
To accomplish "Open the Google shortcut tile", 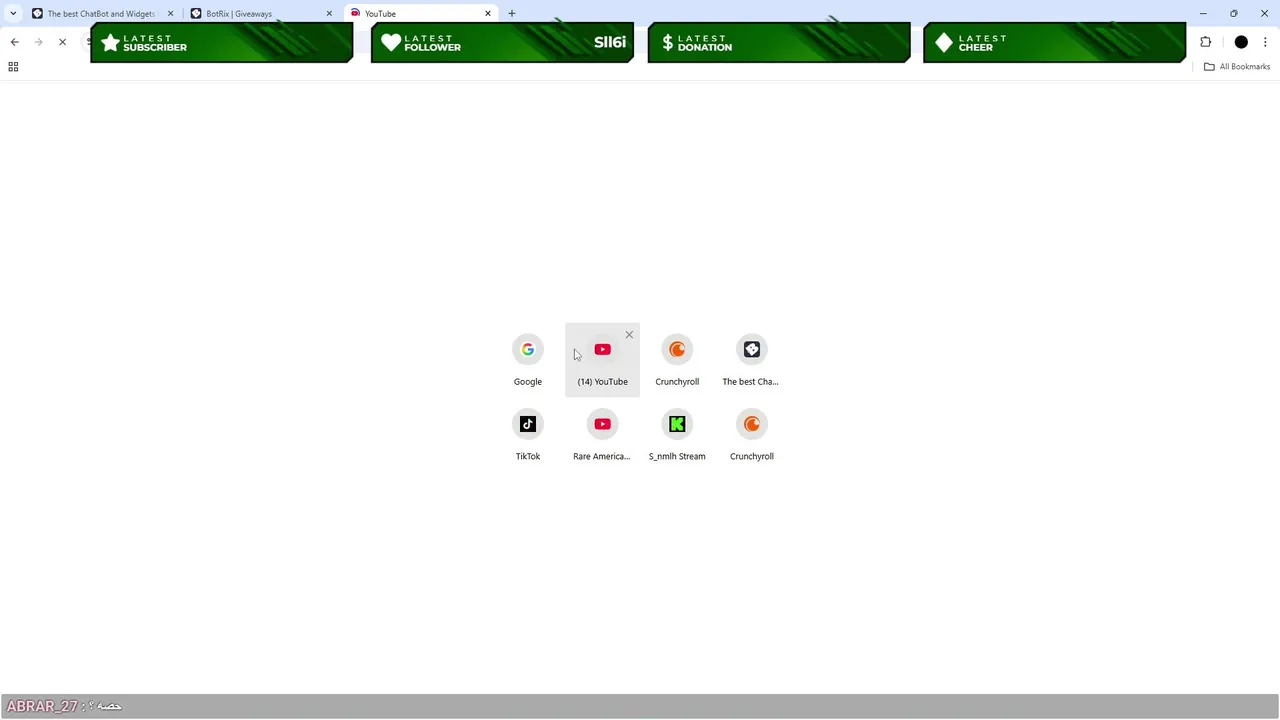I will point(528,360).
